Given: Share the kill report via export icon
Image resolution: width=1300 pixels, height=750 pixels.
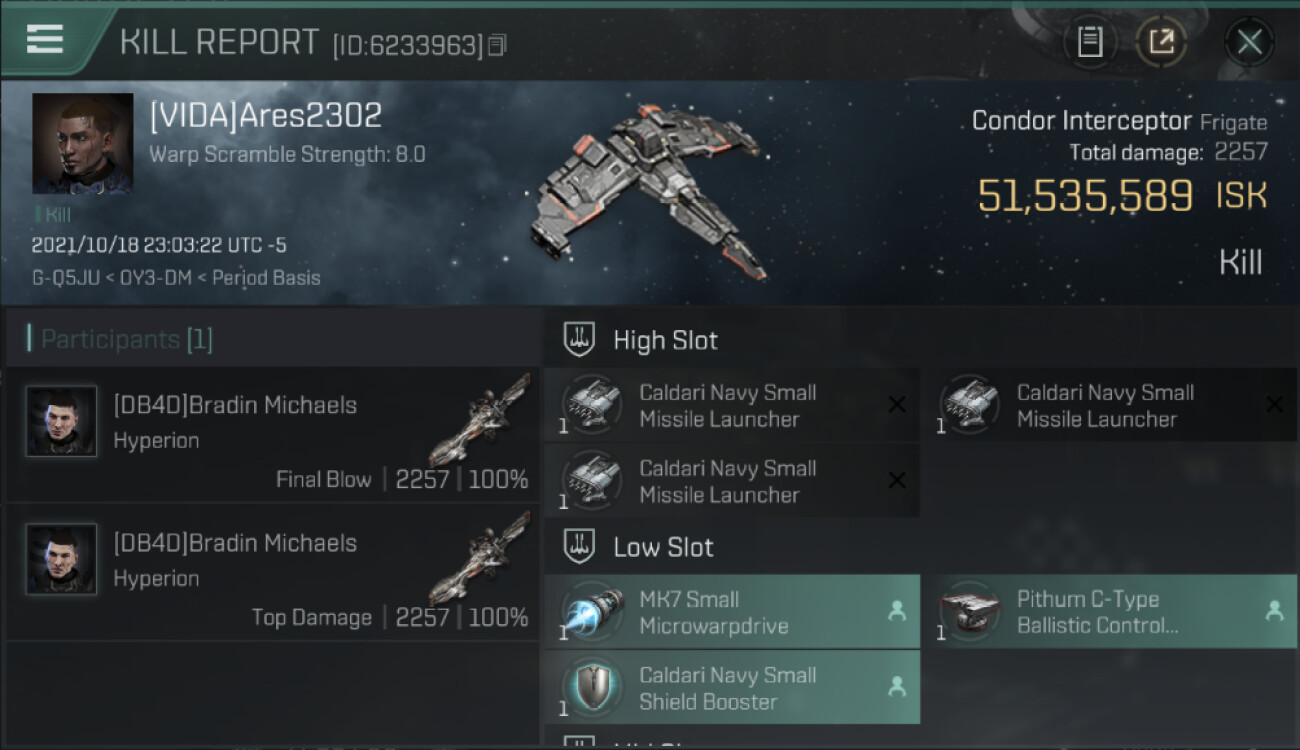Looking at the screenshot, I should tap(1162, 42).
